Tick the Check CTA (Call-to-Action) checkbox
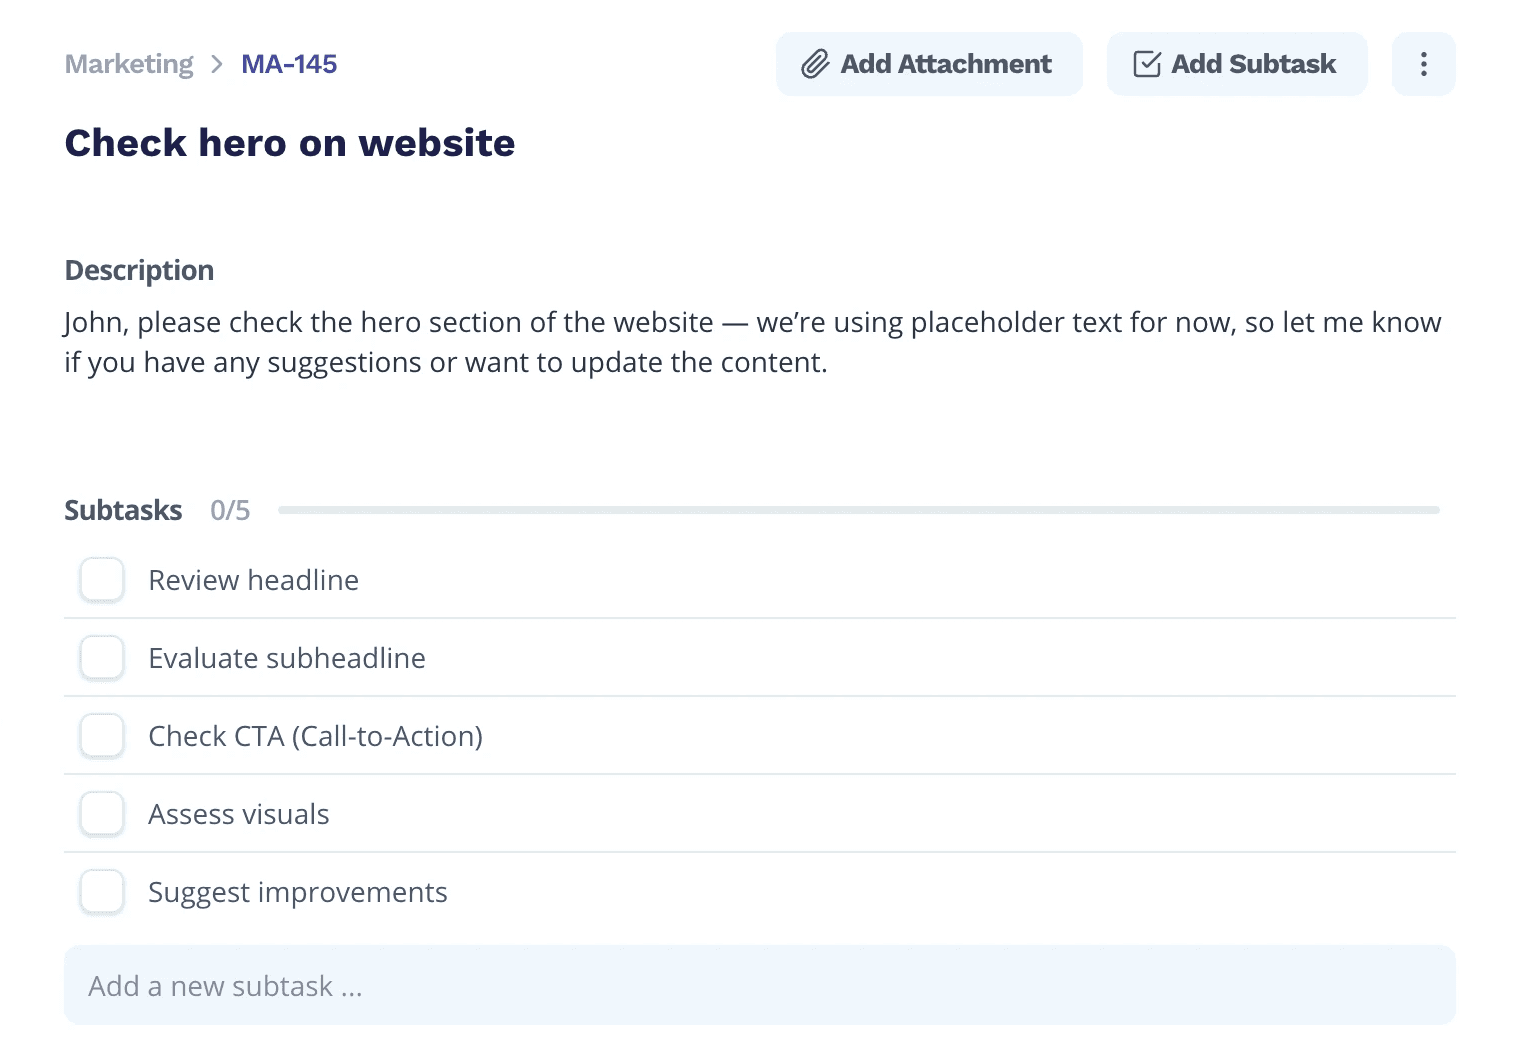 [x=101, y=735]
